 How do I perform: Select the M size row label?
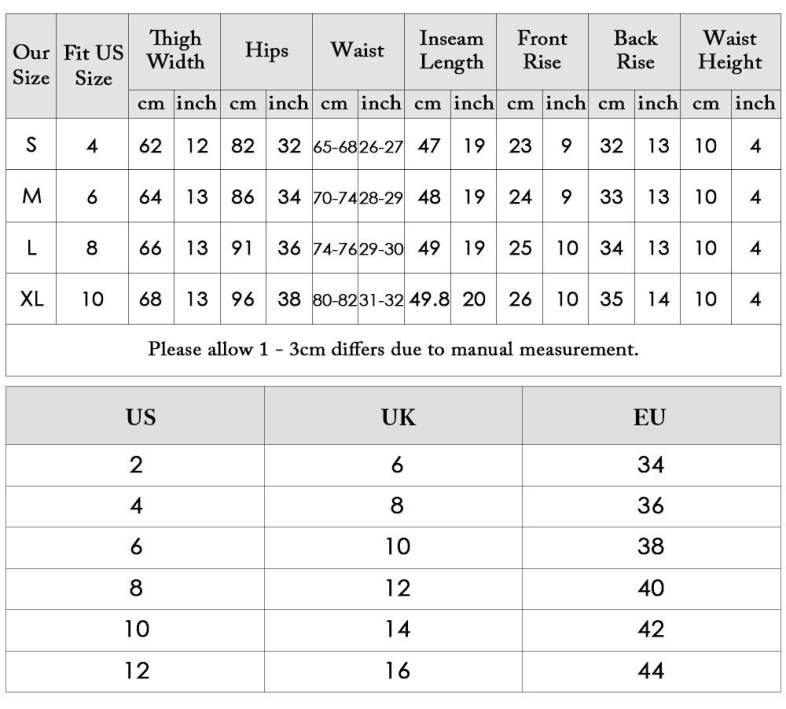click(32, 197)
